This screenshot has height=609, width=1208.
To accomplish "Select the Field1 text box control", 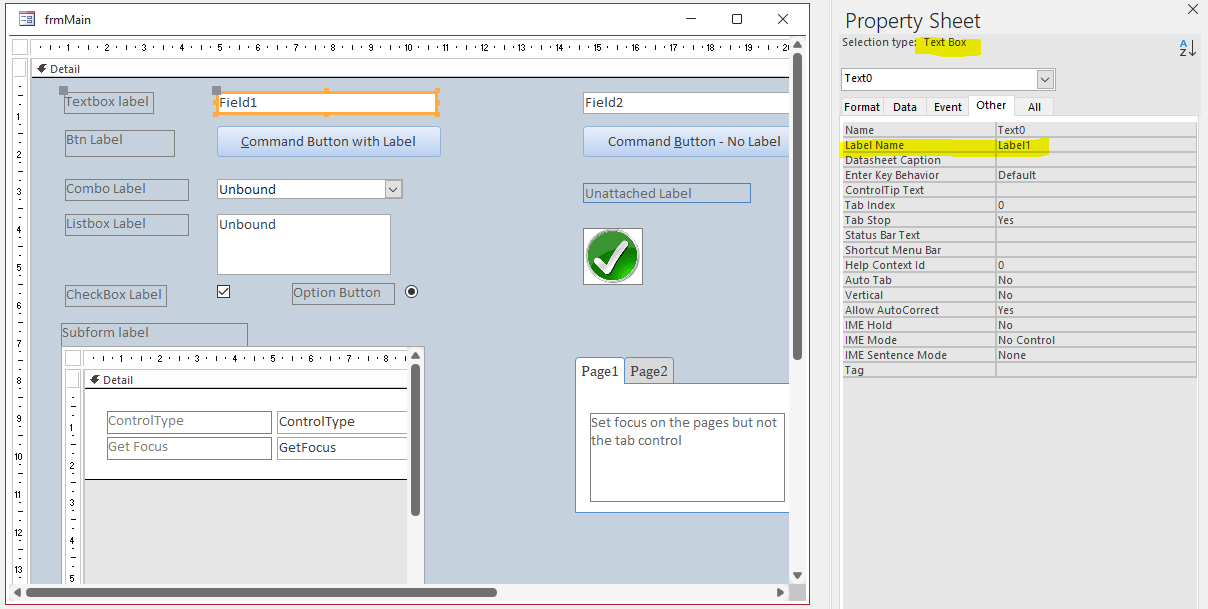I will [325, 102].
